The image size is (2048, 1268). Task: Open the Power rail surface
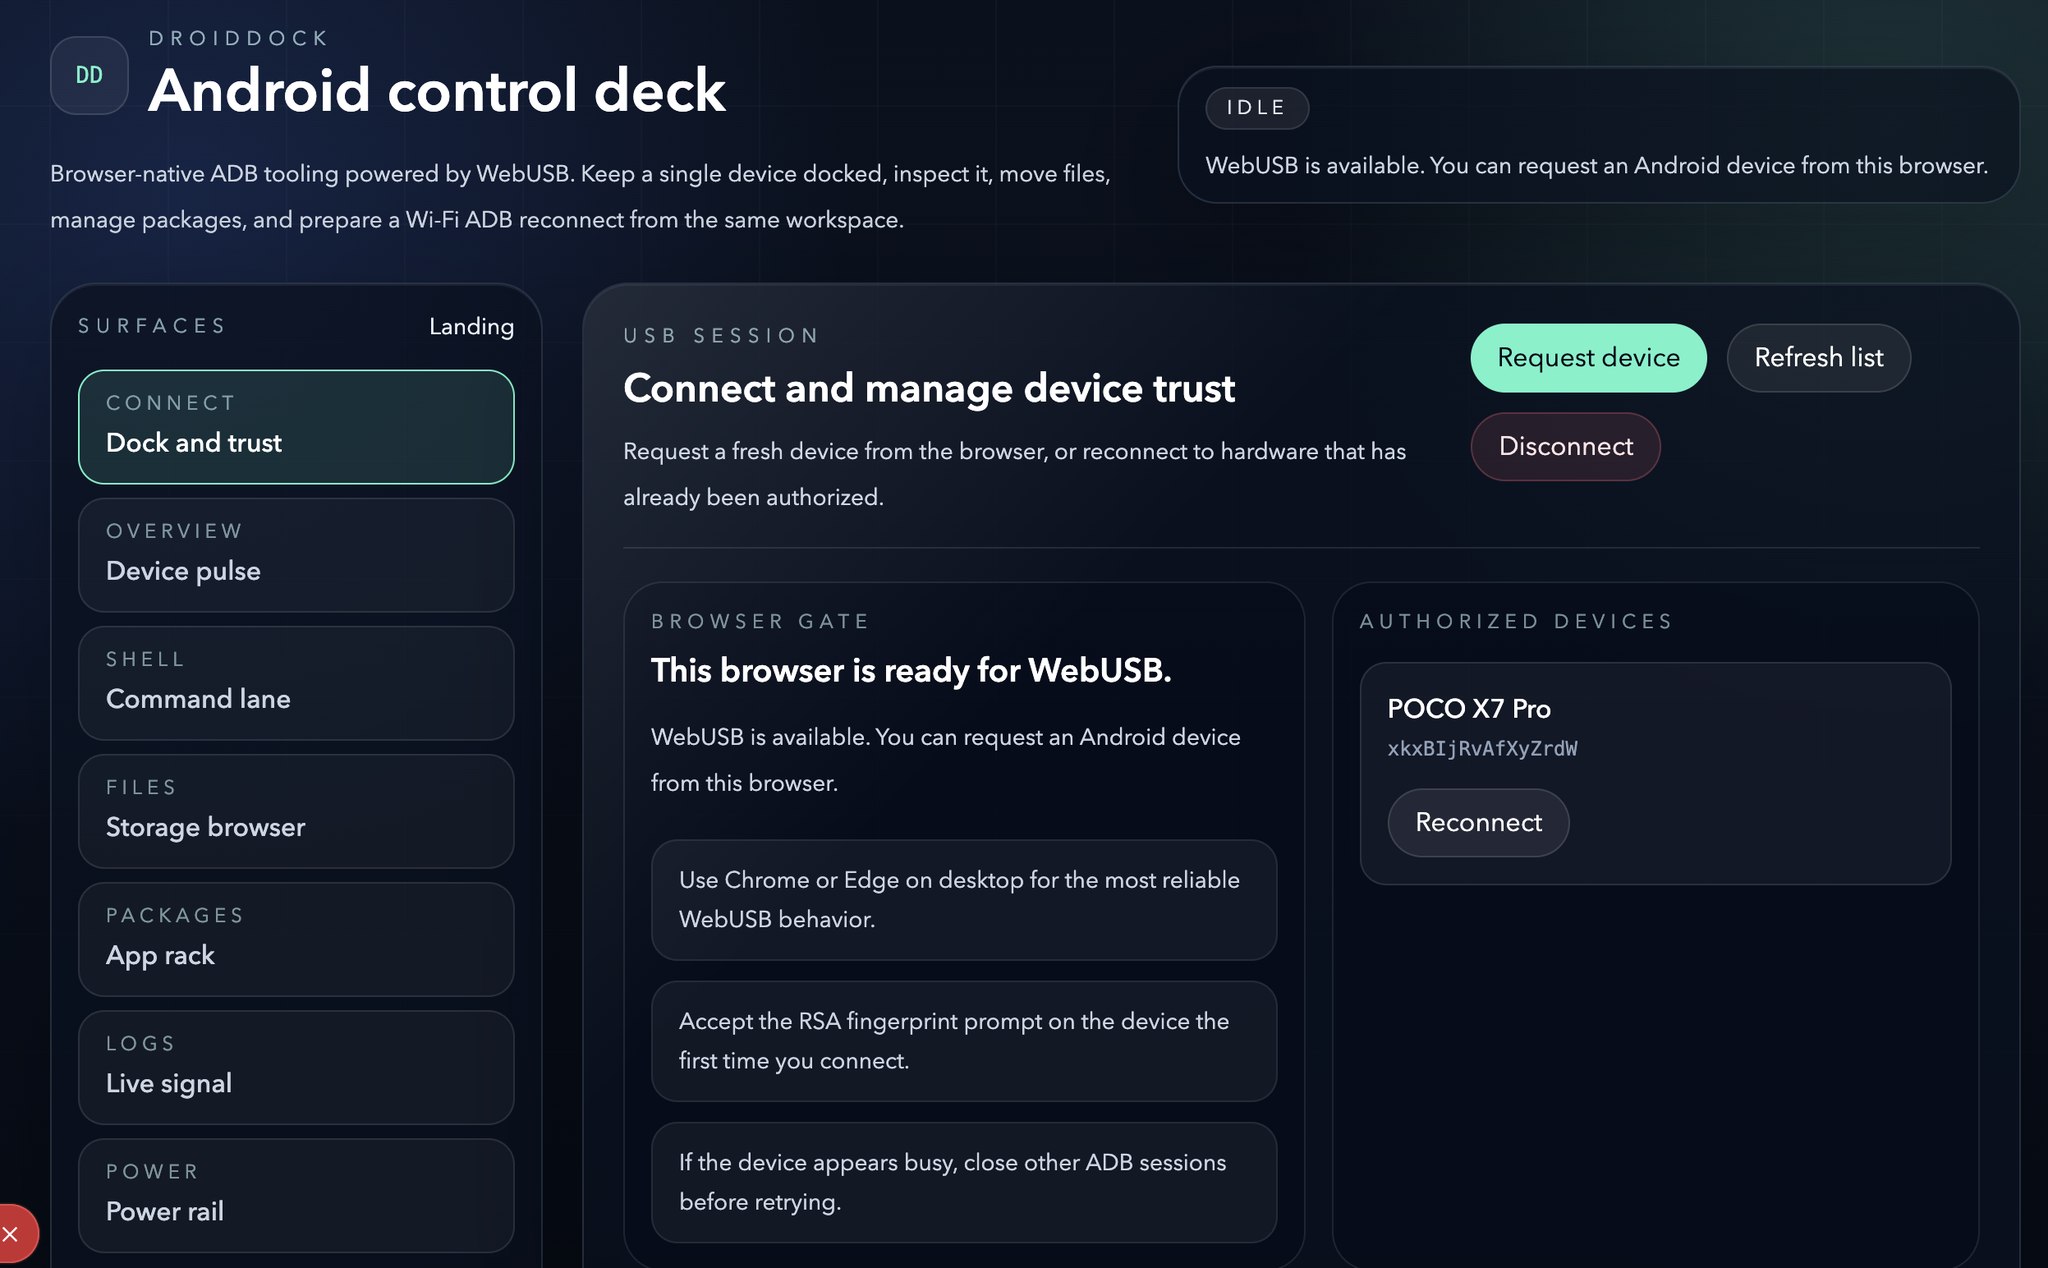(x=296, y=1195)
